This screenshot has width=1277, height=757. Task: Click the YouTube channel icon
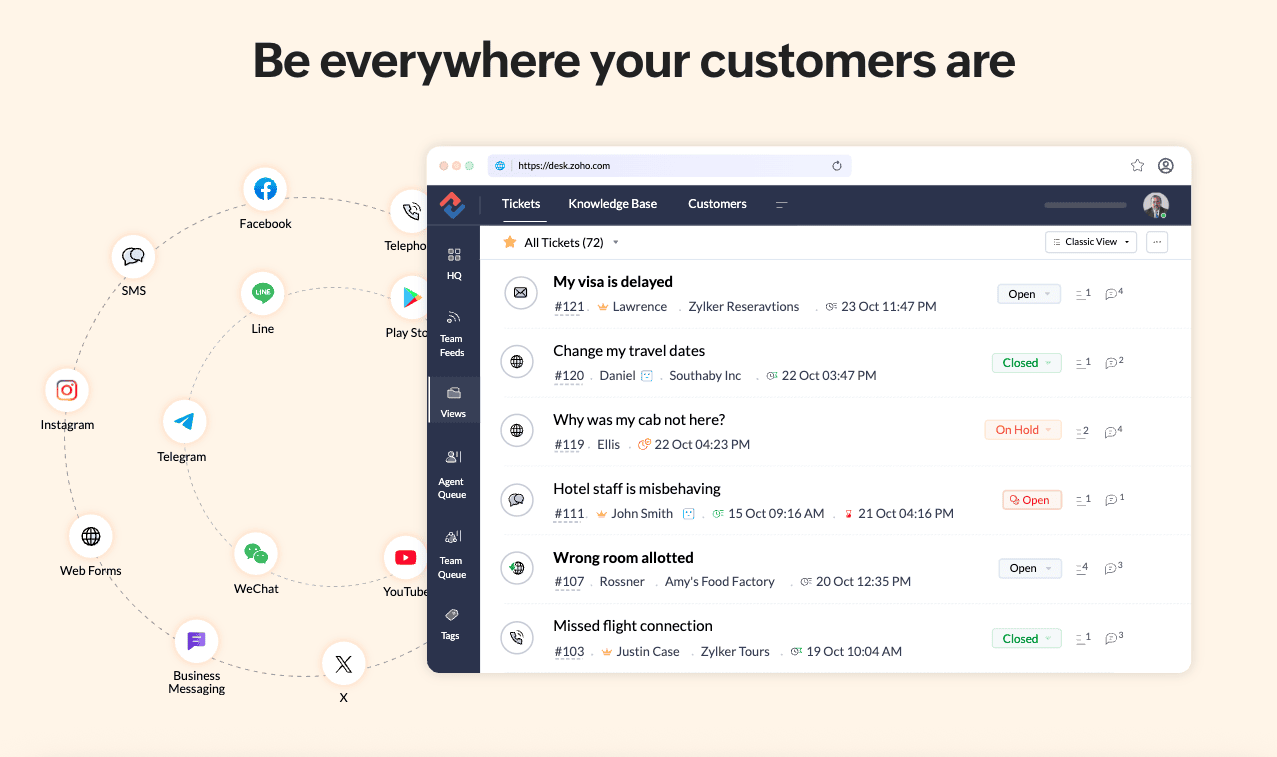[405, 557]
